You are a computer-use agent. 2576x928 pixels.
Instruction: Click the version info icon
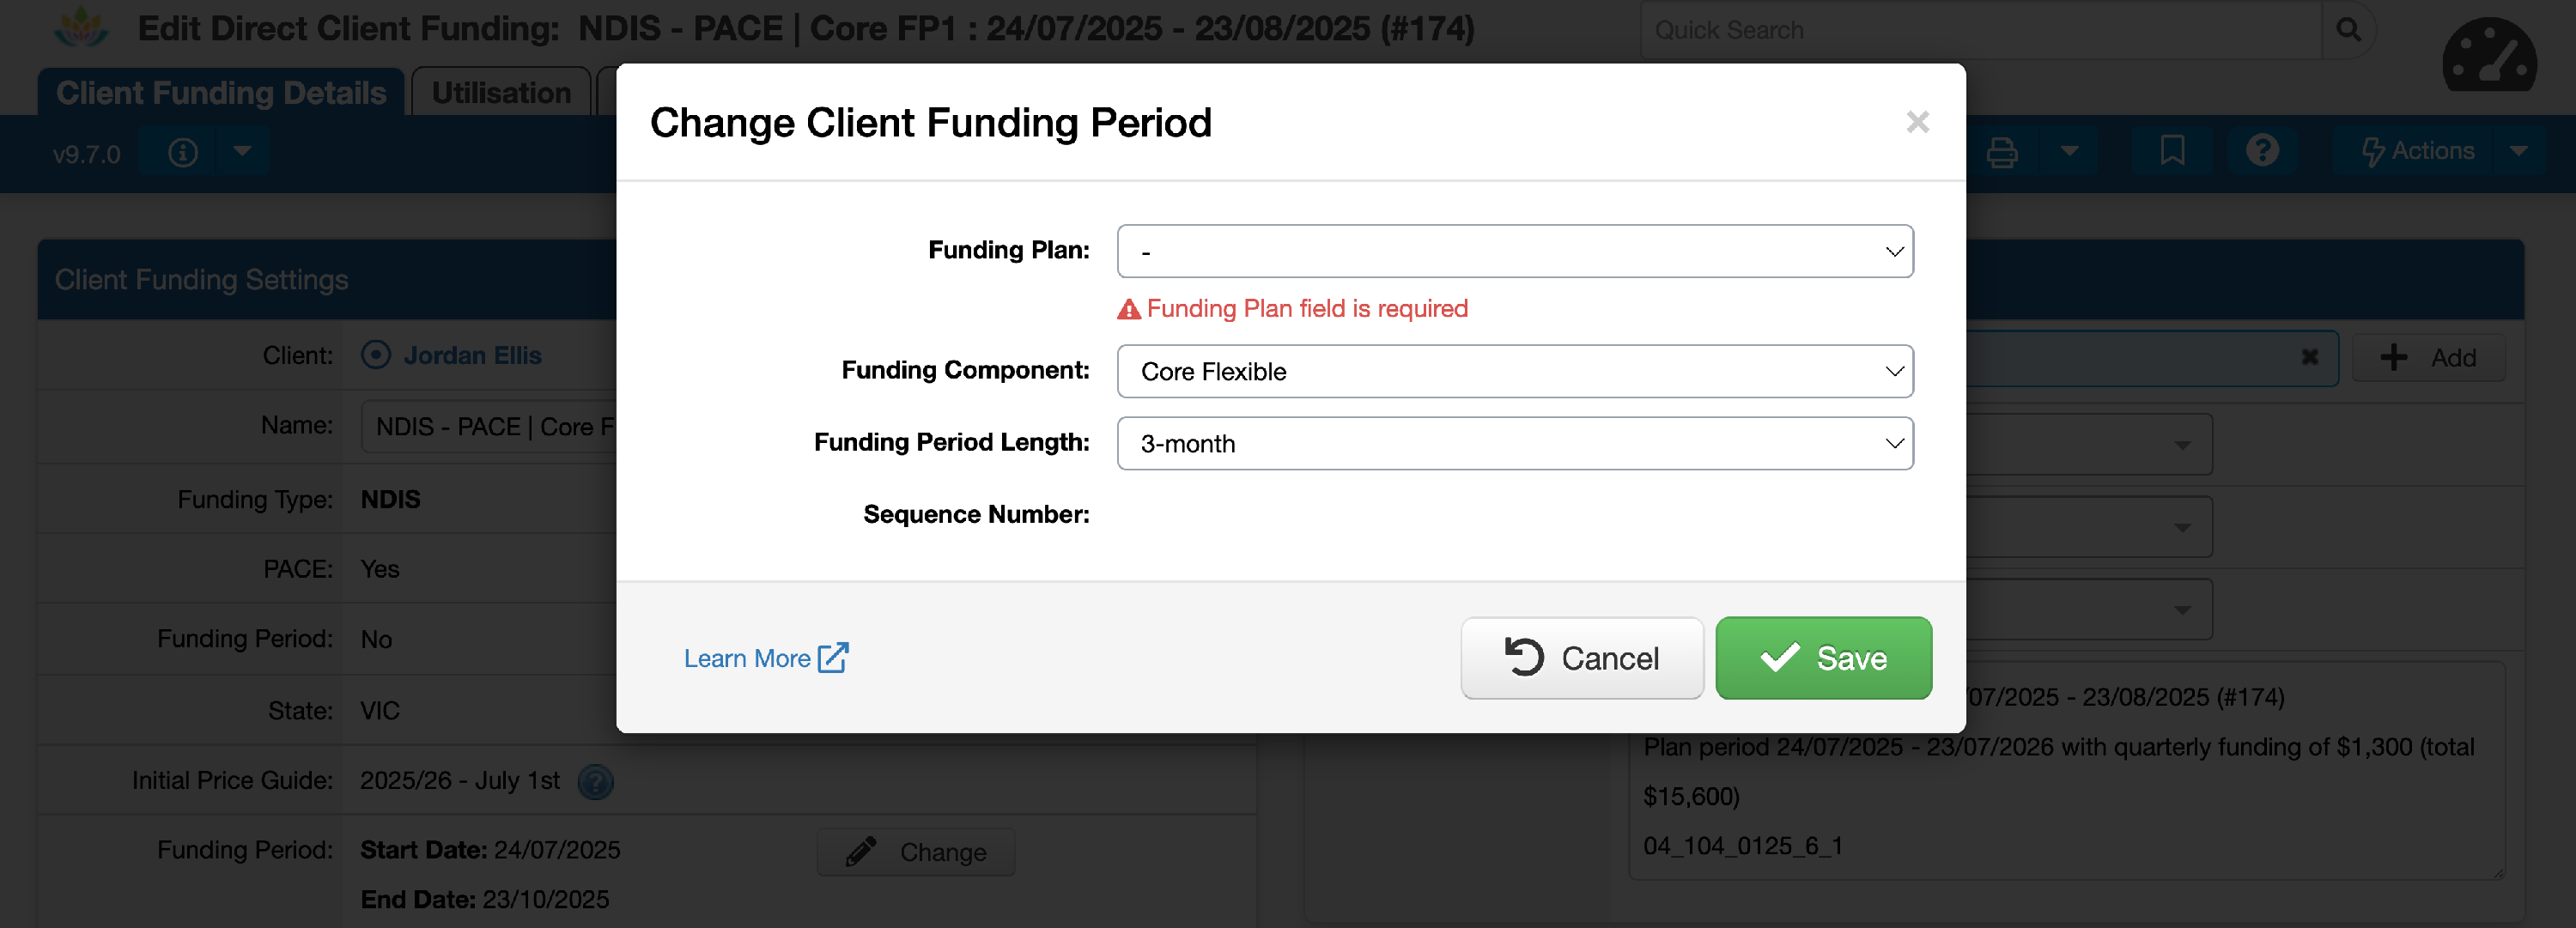(182, 153)
